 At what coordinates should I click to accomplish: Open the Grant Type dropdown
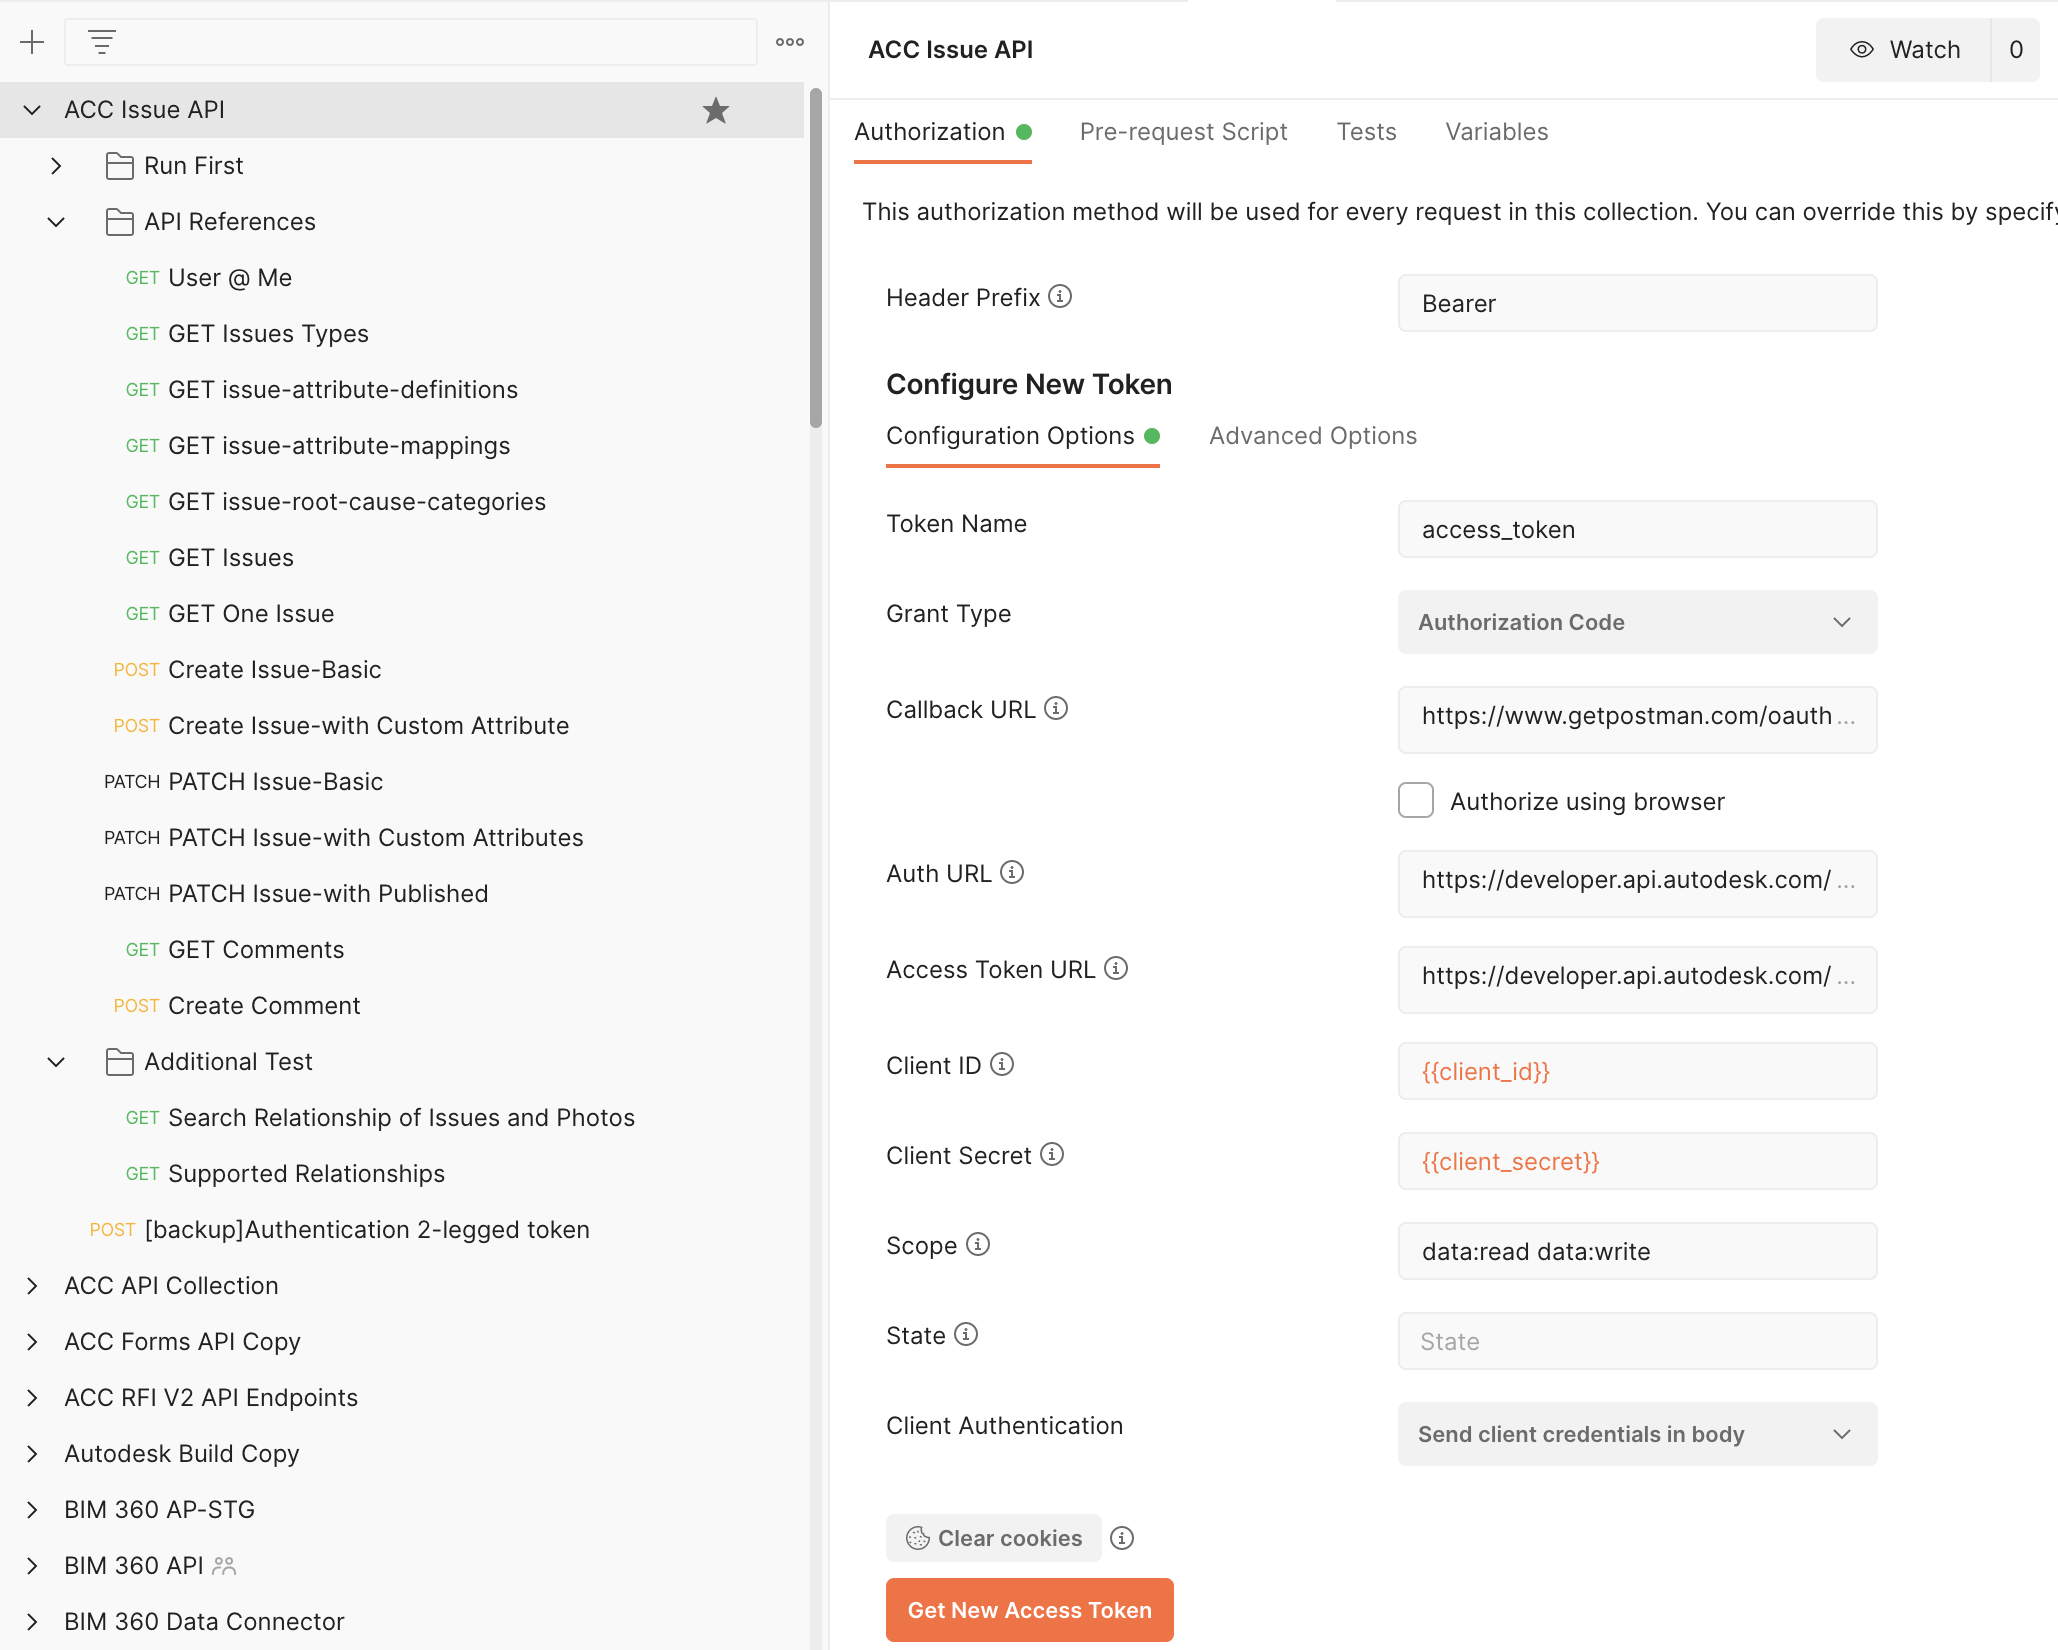click(1636, 622)
